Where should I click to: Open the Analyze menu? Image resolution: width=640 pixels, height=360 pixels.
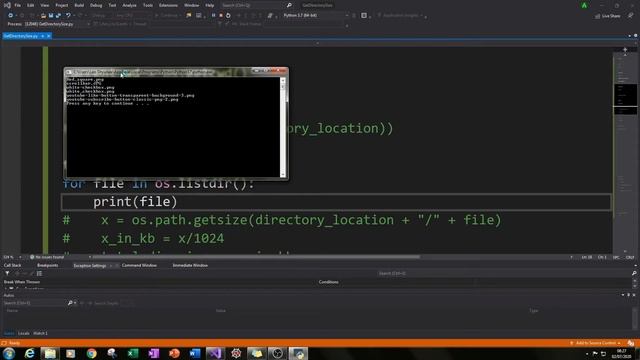[129, 5]
